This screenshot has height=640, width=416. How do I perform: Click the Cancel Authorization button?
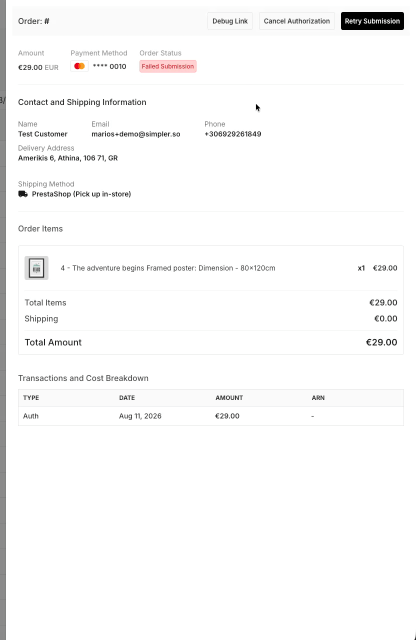(297, 21)
